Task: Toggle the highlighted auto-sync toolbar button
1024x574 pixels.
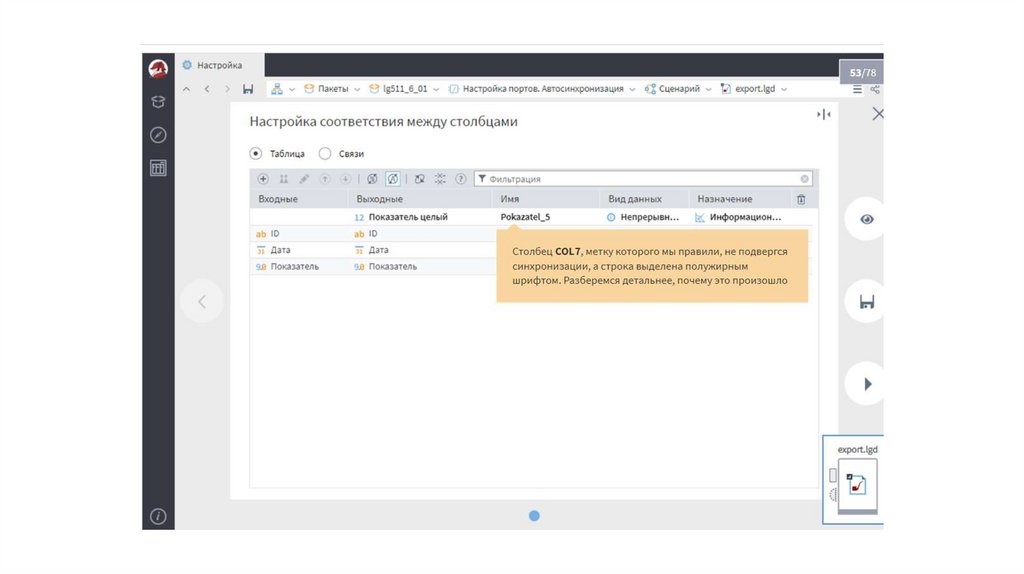Action: coord(393,179)
